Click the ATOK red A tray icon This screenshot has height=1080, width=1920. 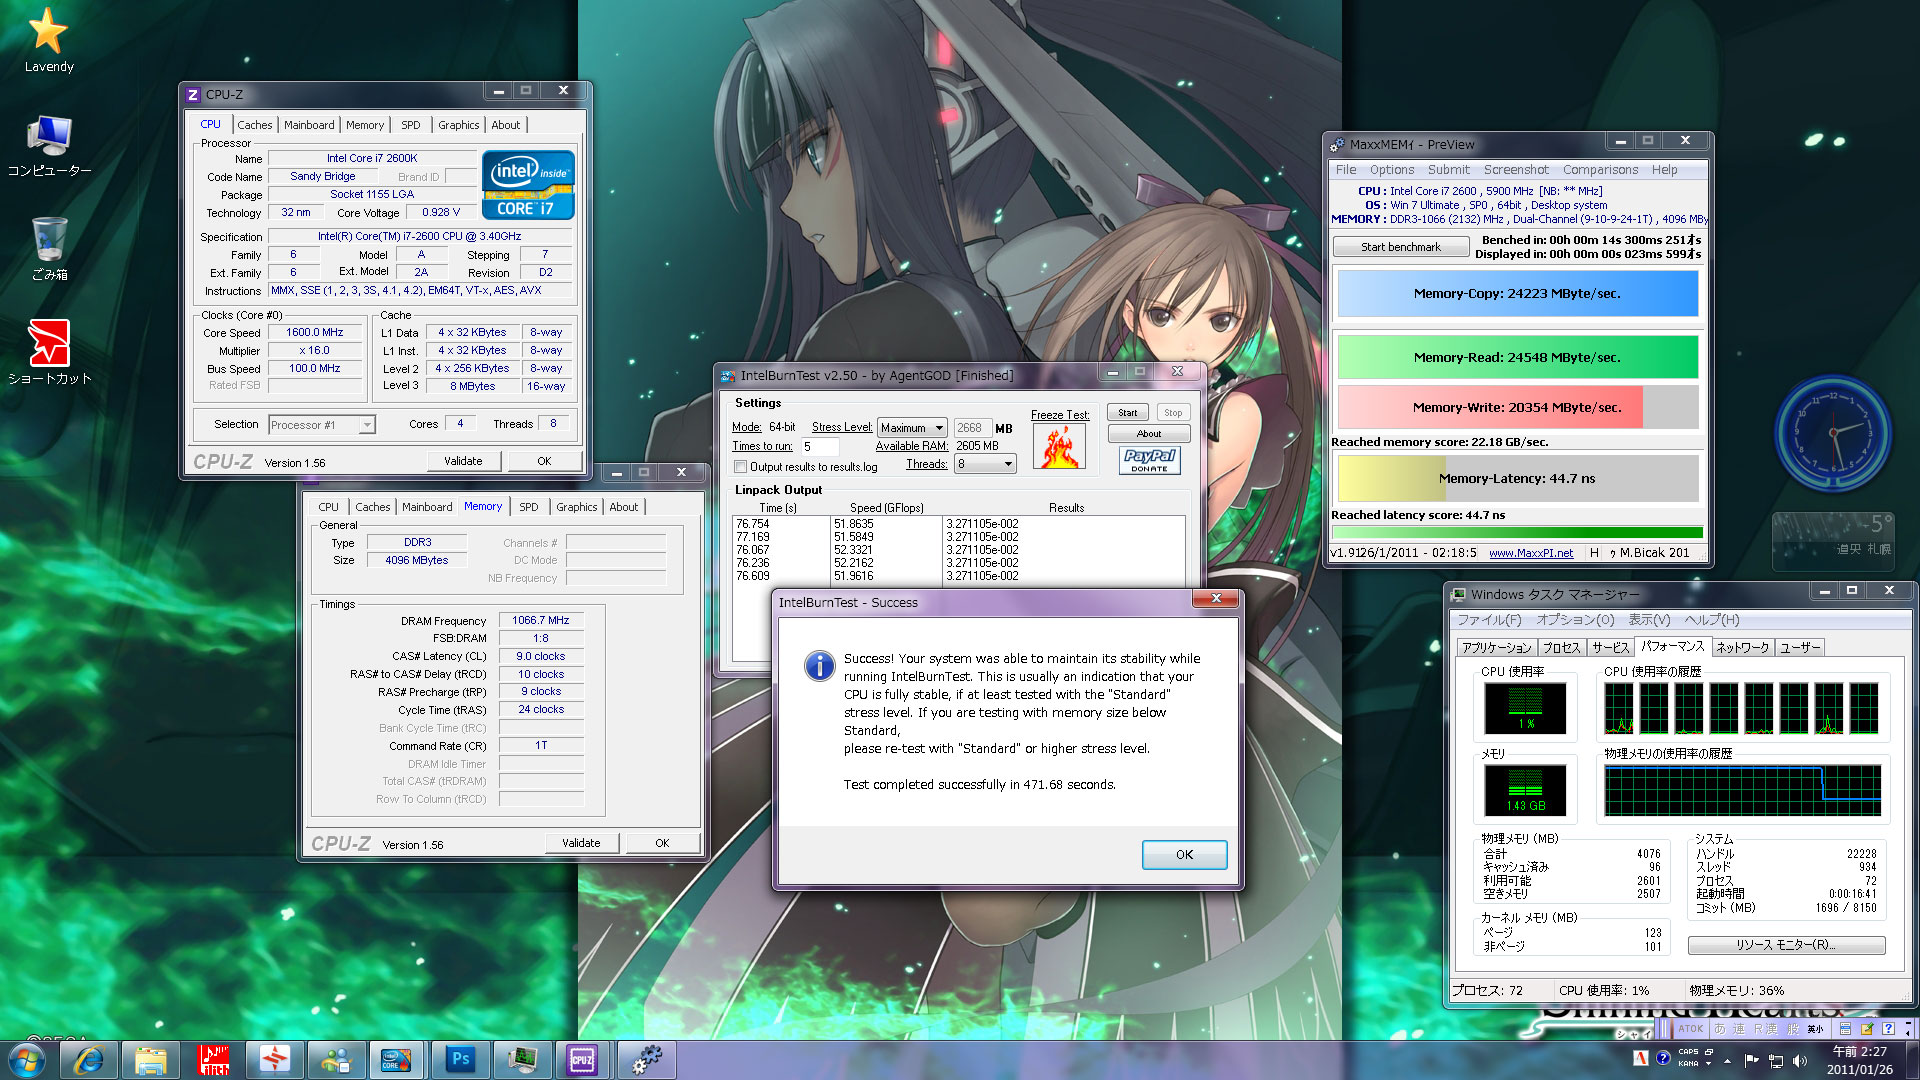click(1641, 1059)
